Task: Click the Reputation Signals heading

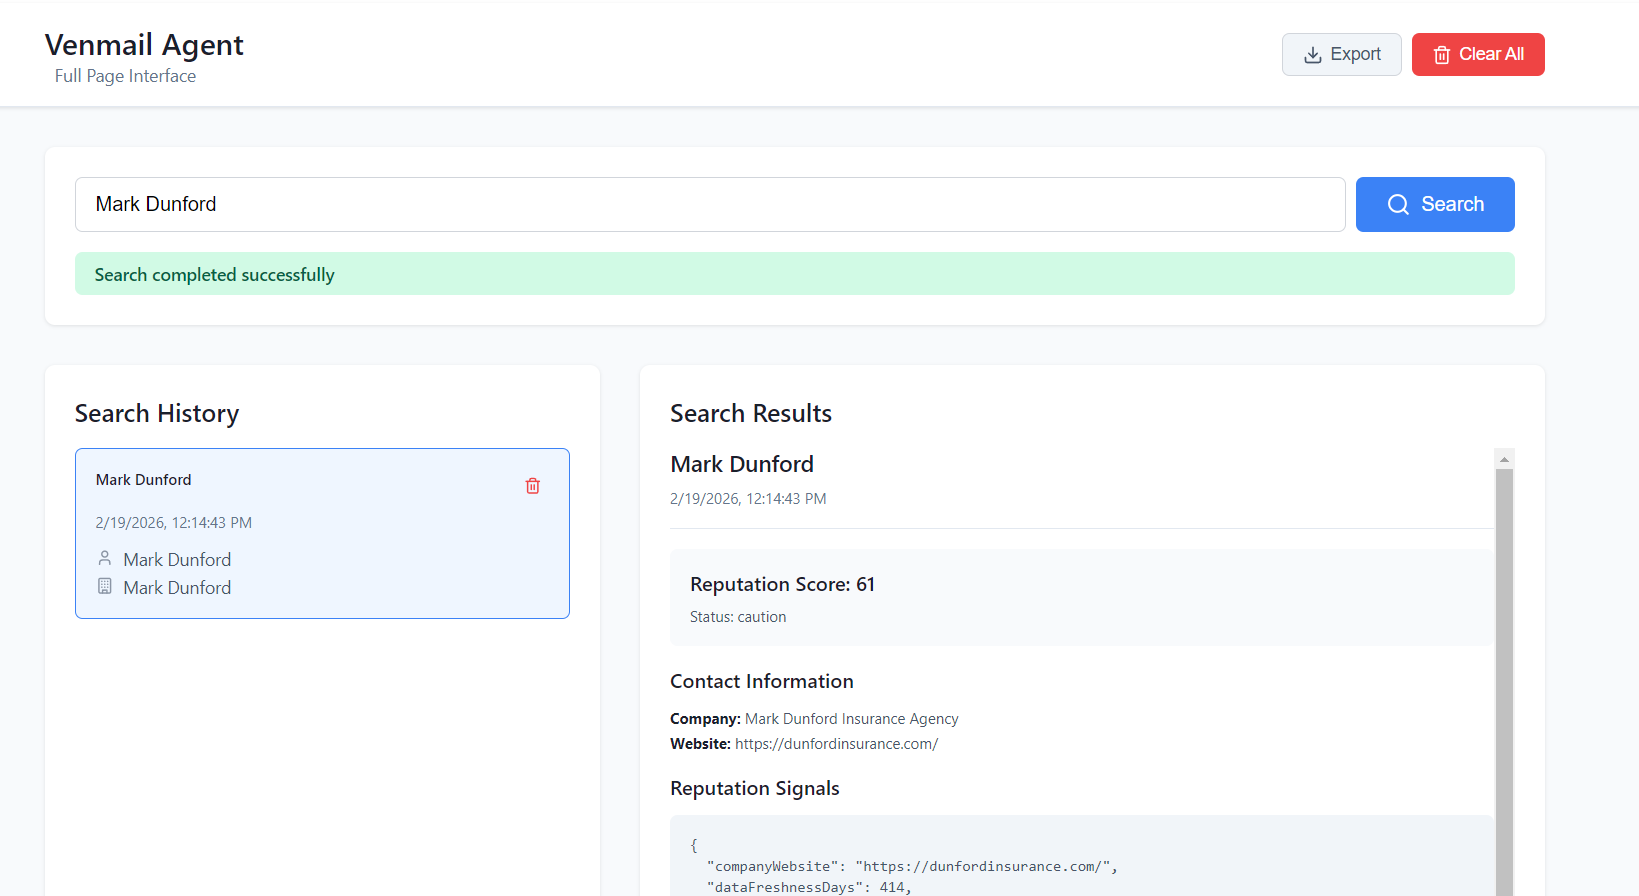Action: click(x=755, y=788)
